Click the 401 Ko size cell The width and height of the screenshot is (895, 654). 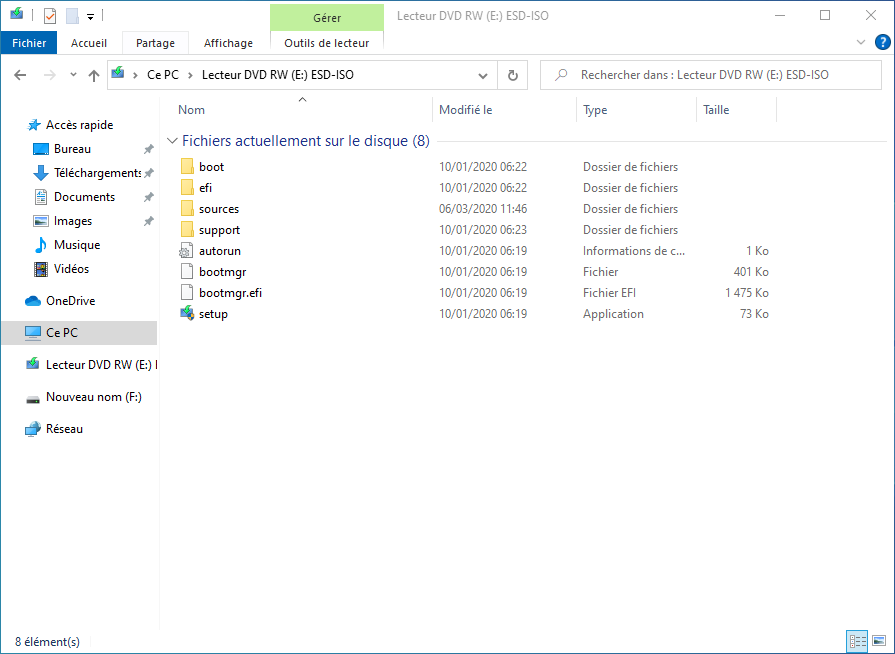tap(751, 272)
